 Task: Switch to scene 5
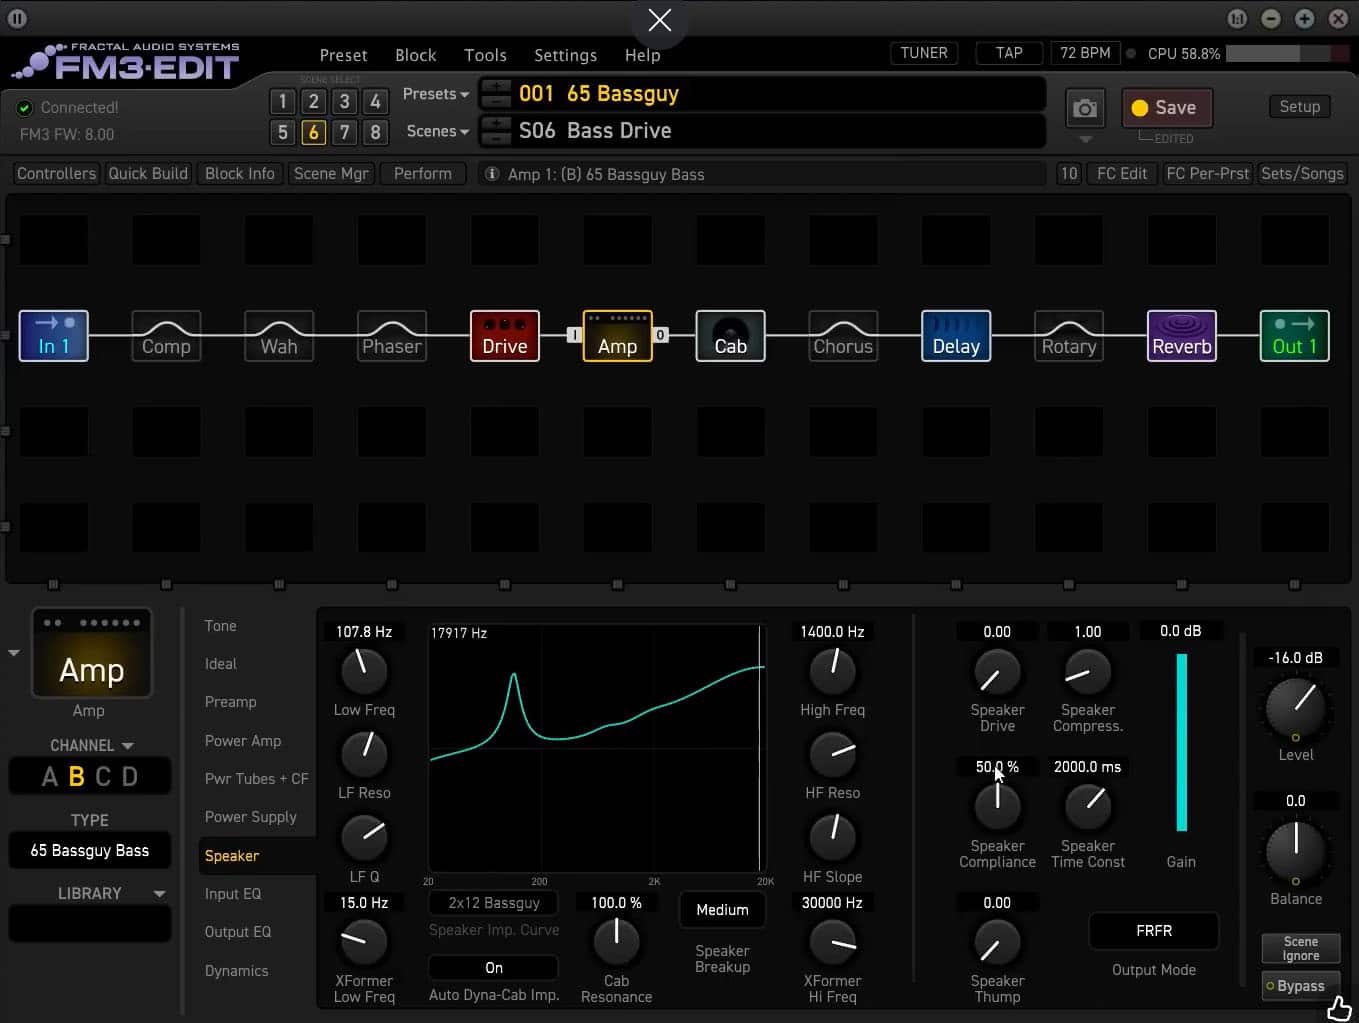[x=283, y=132]
